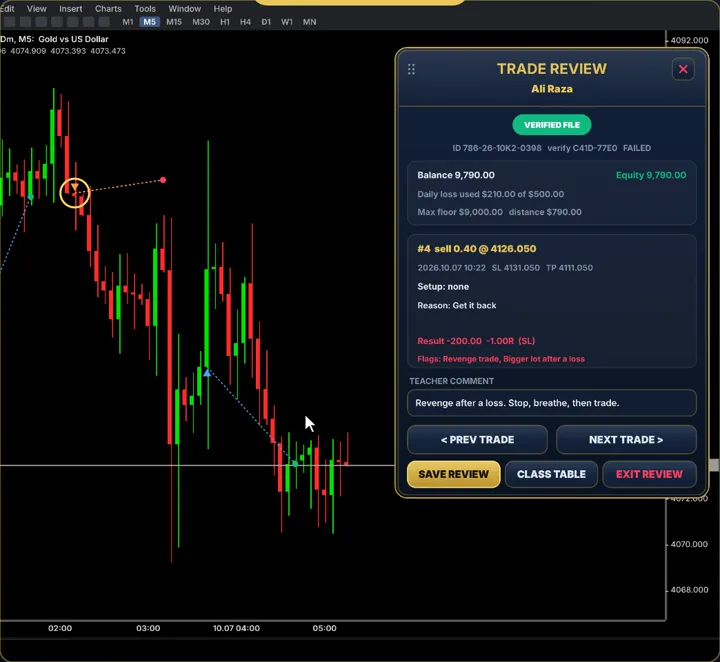Image resolution: width=720 pixels, height=662 pixels.
Task: Select the ID 786-26-10K2-0398 text
Action: click(496, 148)
